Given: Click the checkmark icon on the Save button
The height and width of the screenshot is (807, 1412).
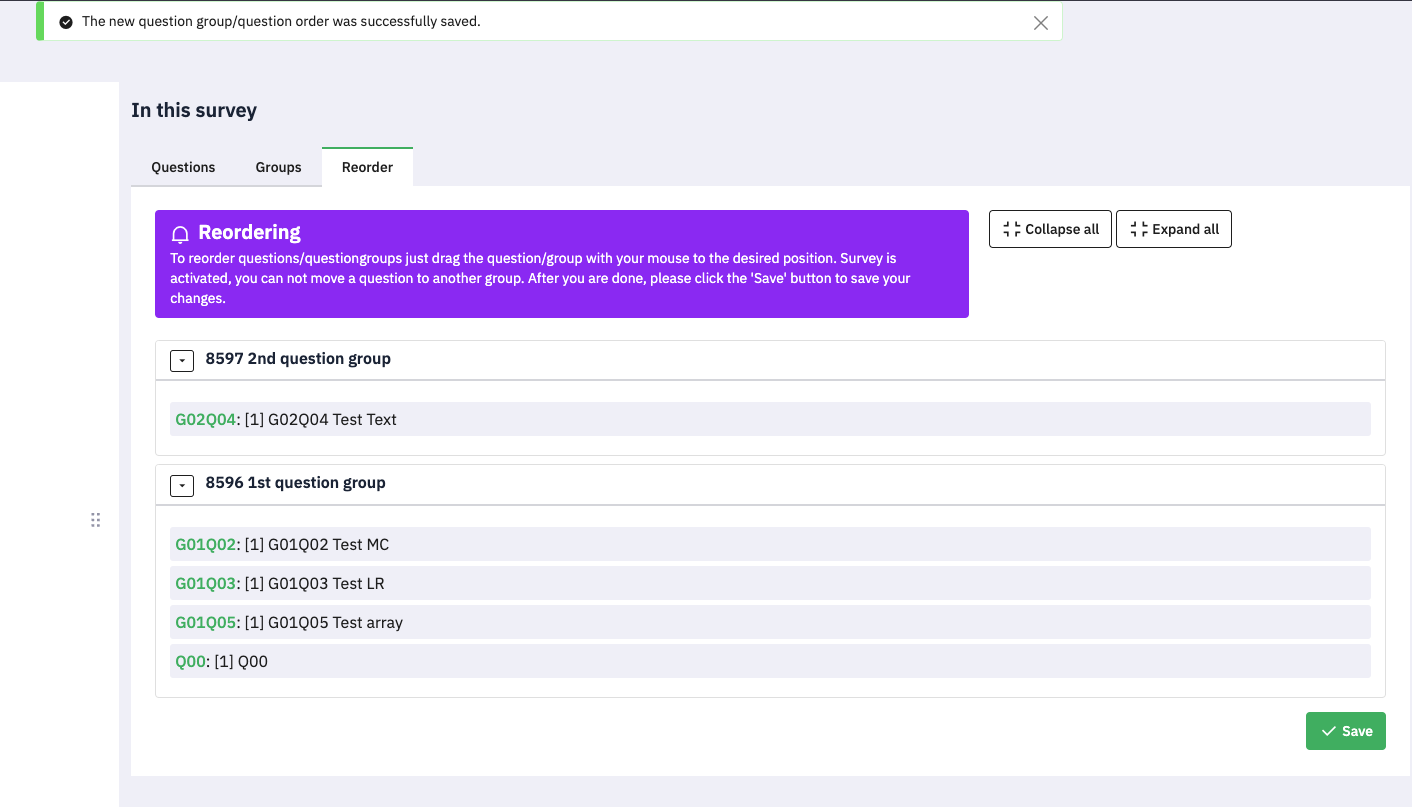Looking at the screenshot, I should 1328,731.
